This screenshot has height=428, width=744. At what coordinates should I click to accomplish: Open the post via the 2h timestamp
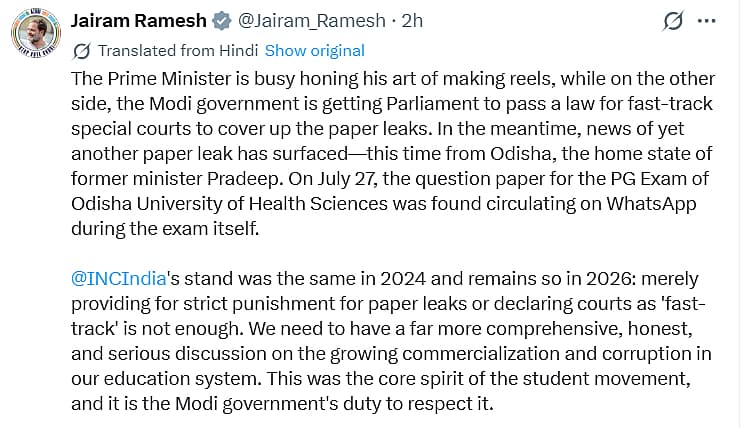pyautogui.click(x=412, y=21)
